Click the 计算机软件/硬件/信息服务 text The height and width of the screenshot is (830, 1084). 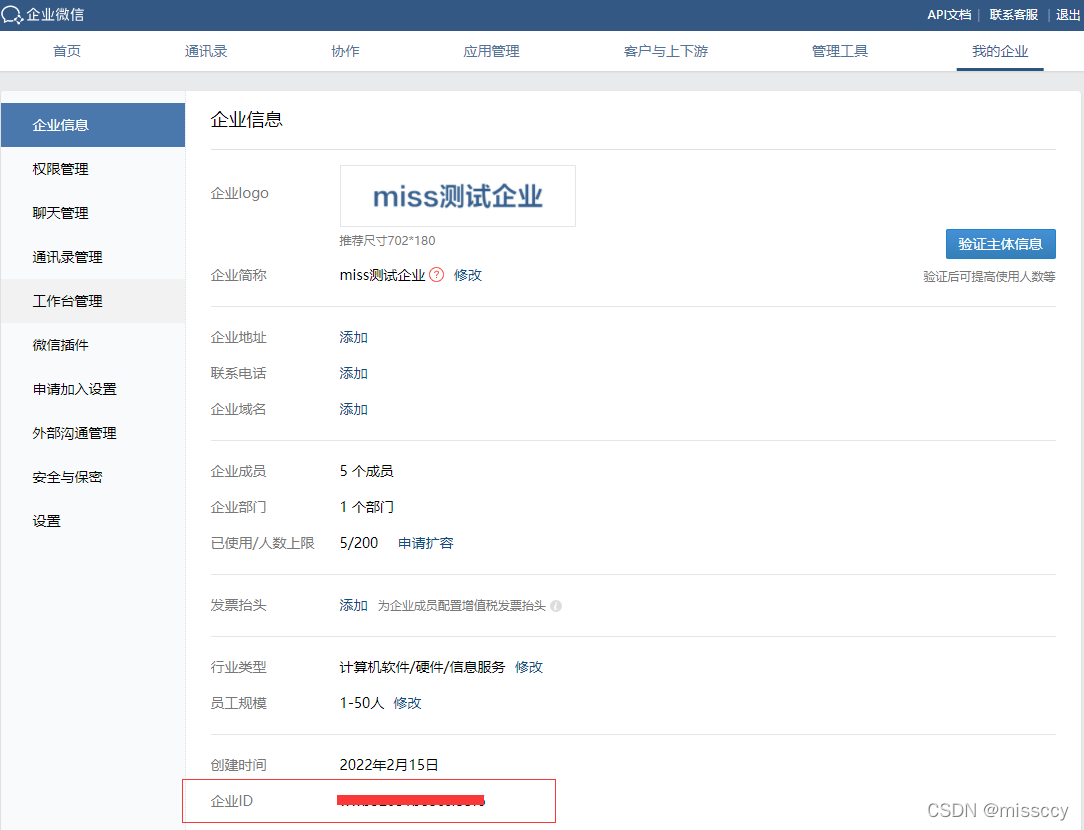click(x=422, y=667)
